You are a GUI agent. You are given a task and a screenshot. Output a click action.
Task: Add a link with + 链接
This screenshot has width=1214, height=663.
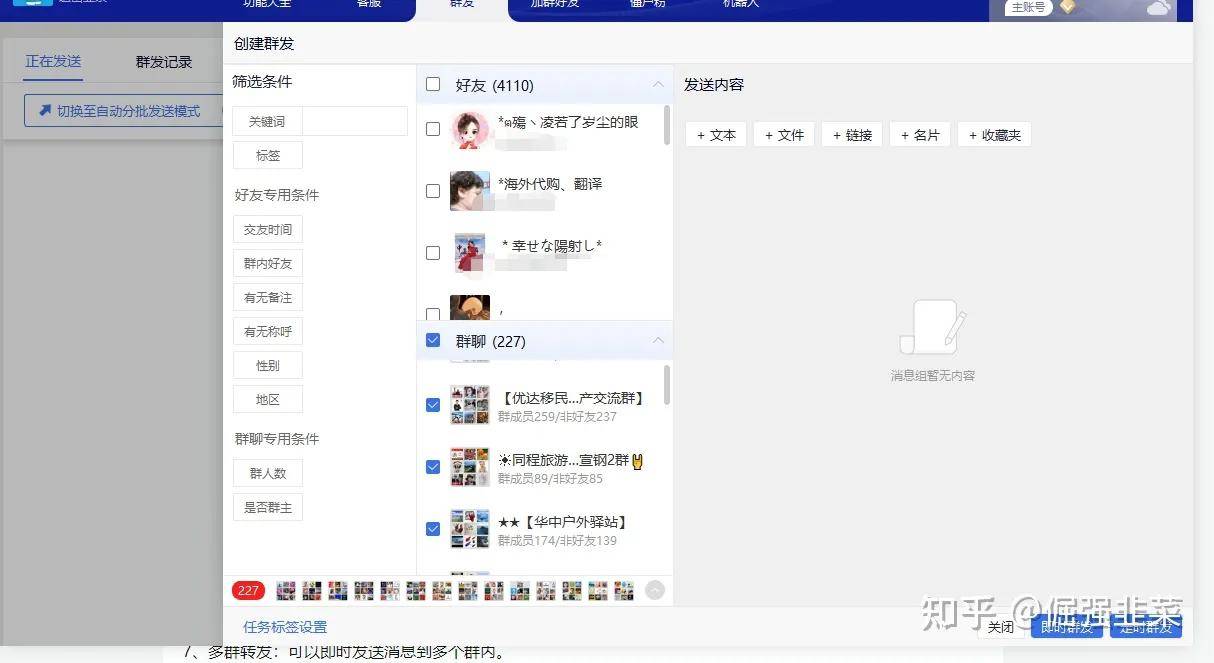(852, 135)
